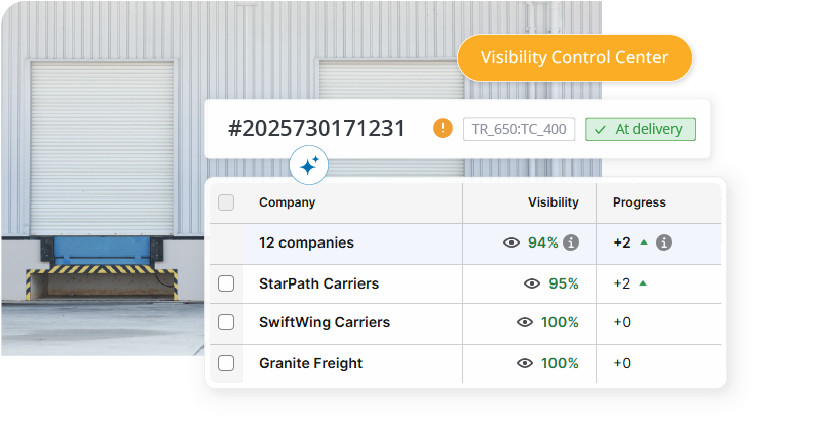Toggle the select-all header checkbox
Image resolution: width=821 pixels, height=441 pixels.
(x=226, y=202)
